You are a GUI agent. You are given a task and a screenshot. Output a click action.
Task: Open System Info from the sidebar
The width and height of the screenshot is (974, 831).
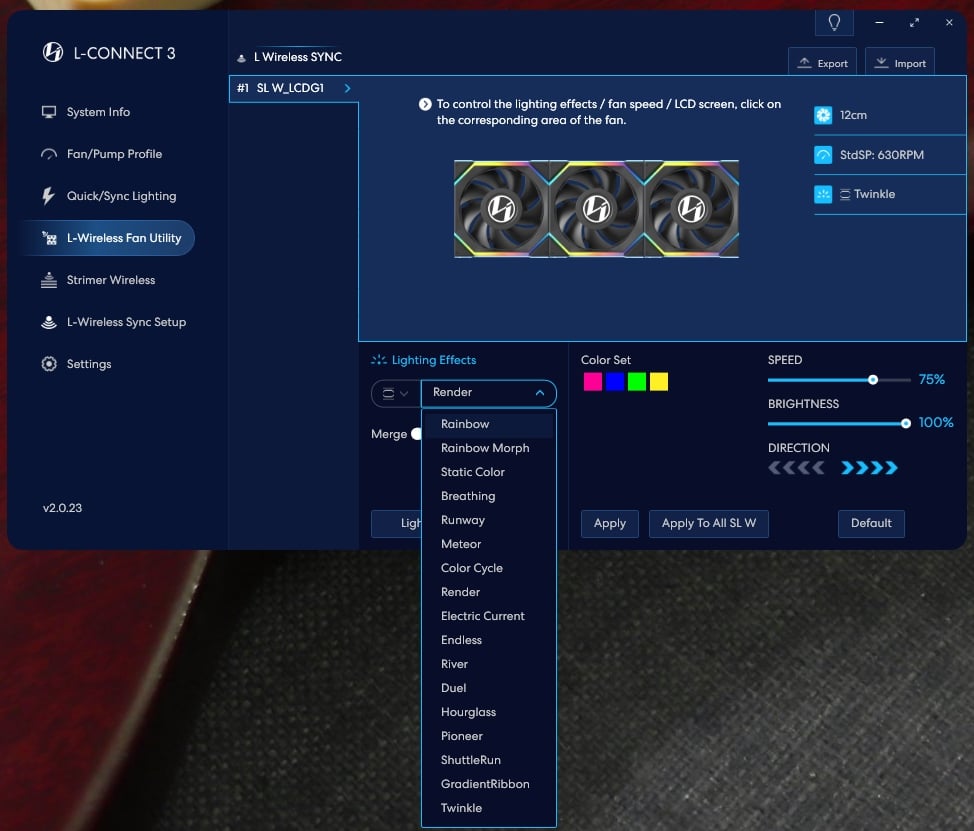coord(98,112)
